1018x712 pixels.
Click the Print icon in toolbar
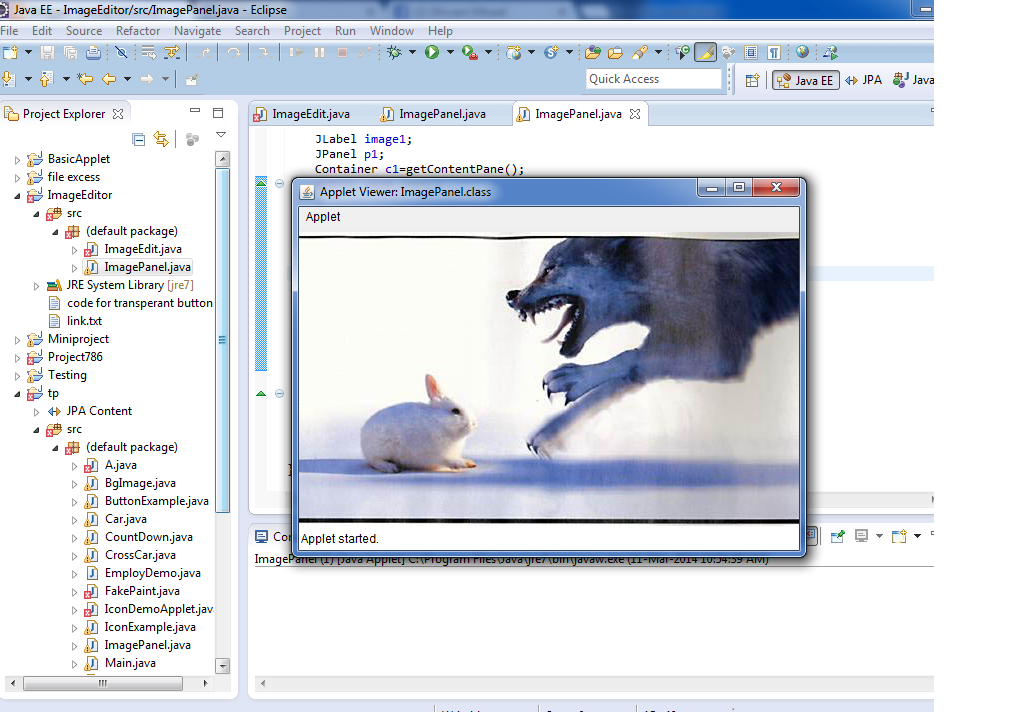[x=93, y=53]
